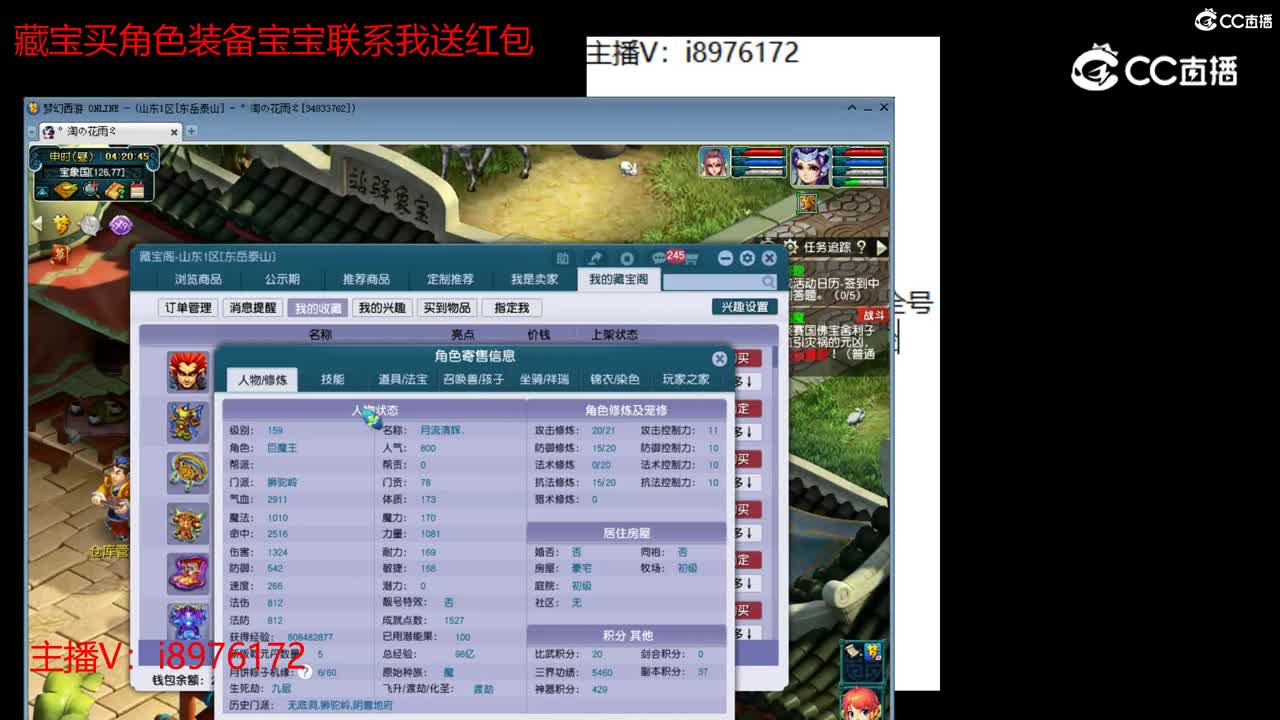Click the purple x9 bonus icon
This screenshot has width=1280, height=720.
click(x=121, y=224)
